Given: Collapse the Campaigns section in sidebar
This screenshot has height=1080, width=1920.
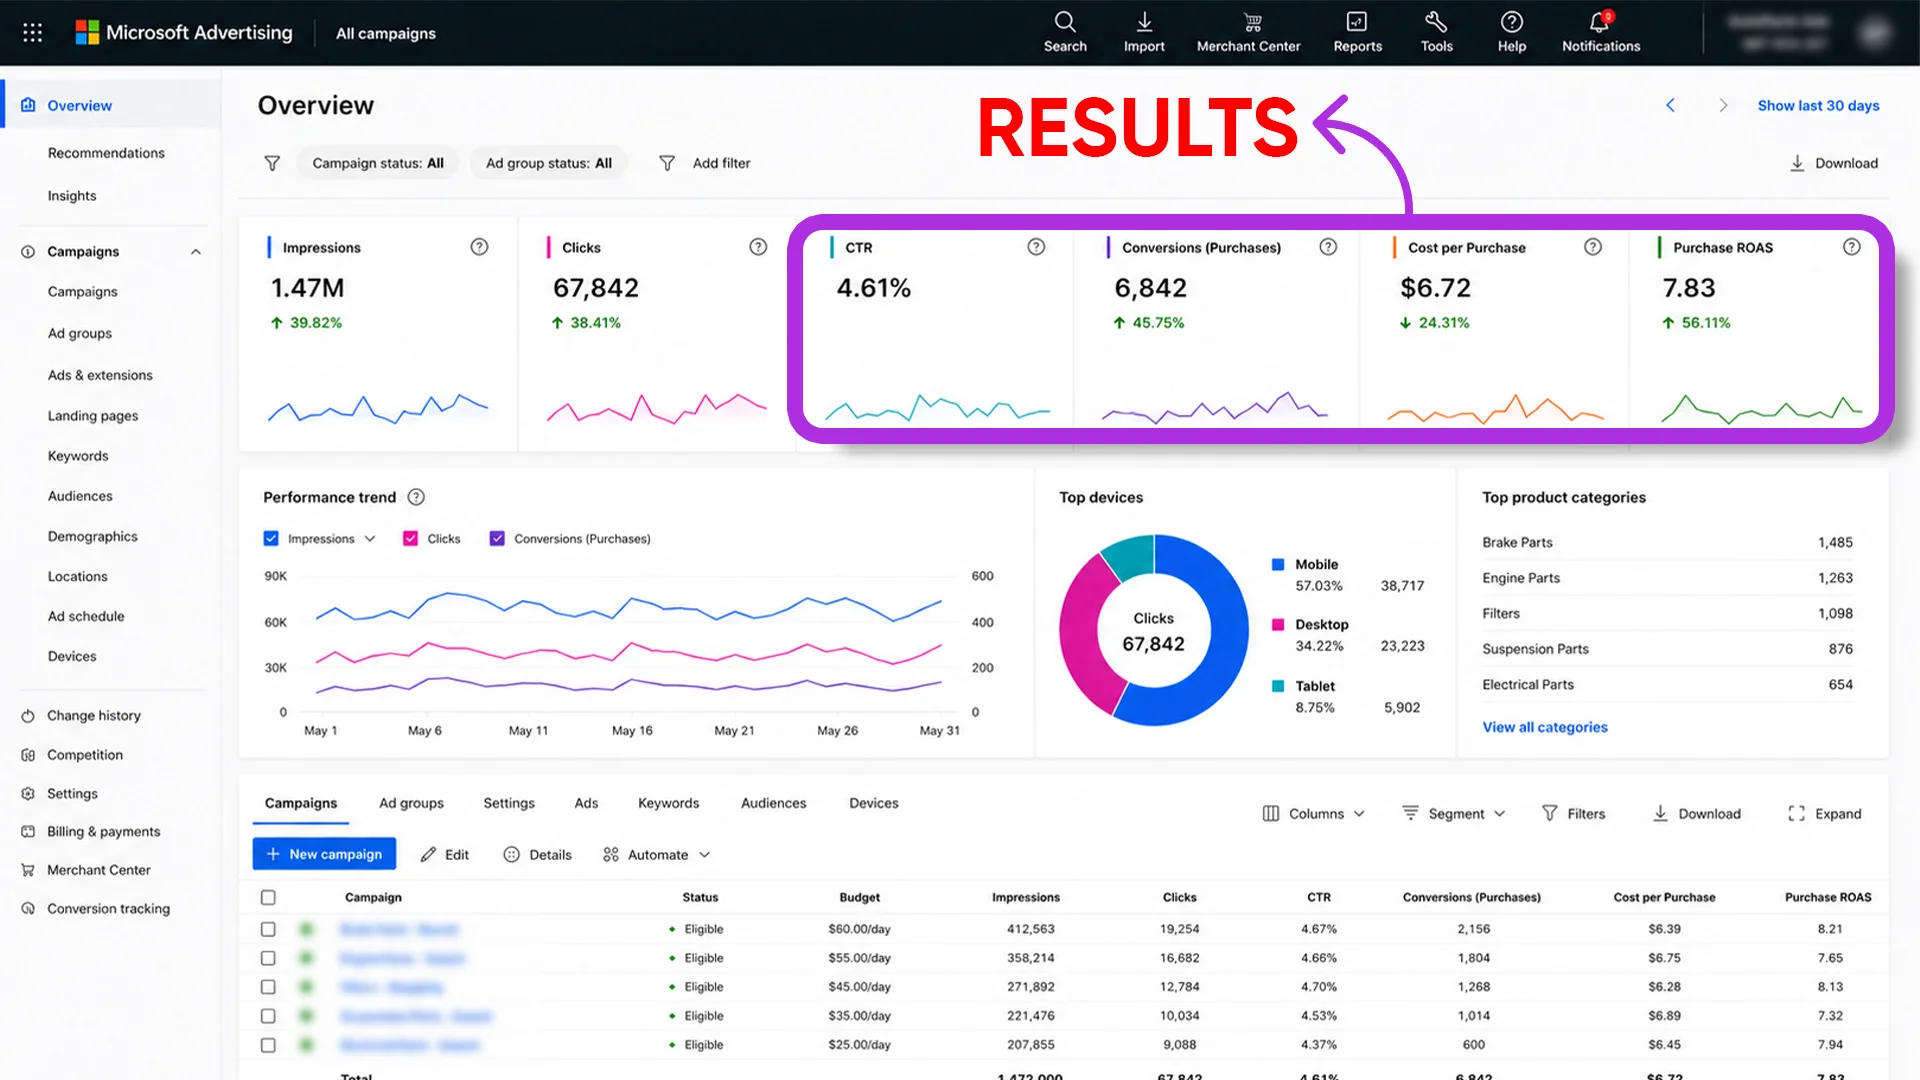Looking at the screenshot, I should [196, 251].
